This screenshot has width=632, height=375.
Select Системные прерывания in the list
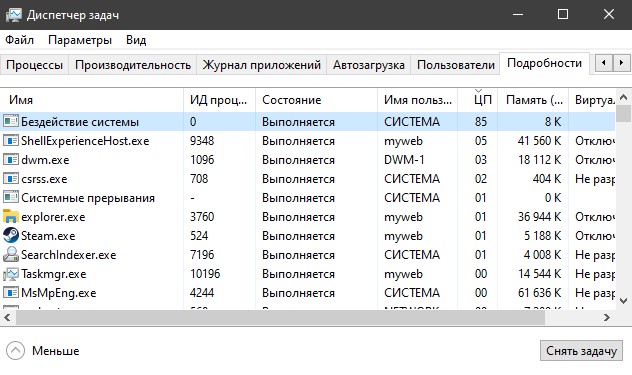(x=88, y=198)
